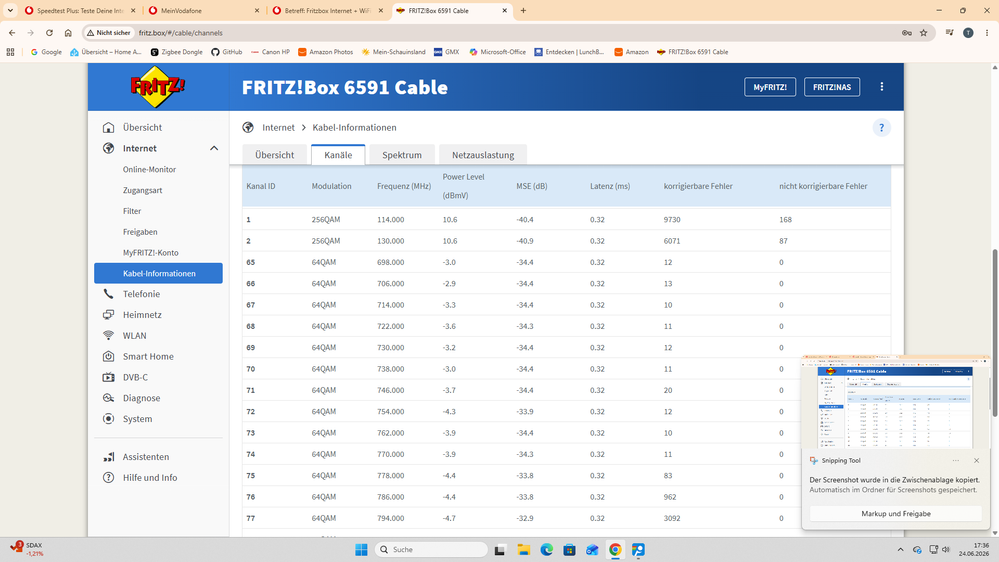The image size is (999, 562).
Task: Click the Assistenten icon
Action: pyautogui.click(x=108, y=457)
